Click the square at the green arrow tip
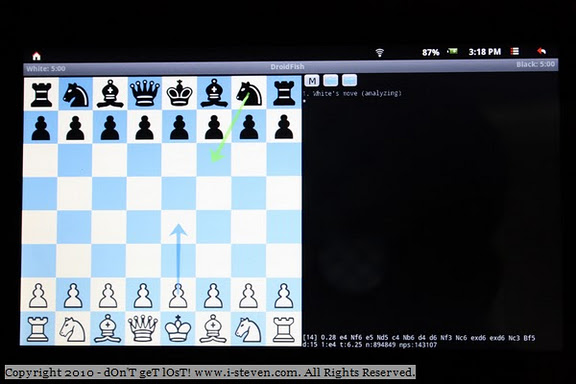The height and width of the screenshot is (384, 576). tap(214, 159)
